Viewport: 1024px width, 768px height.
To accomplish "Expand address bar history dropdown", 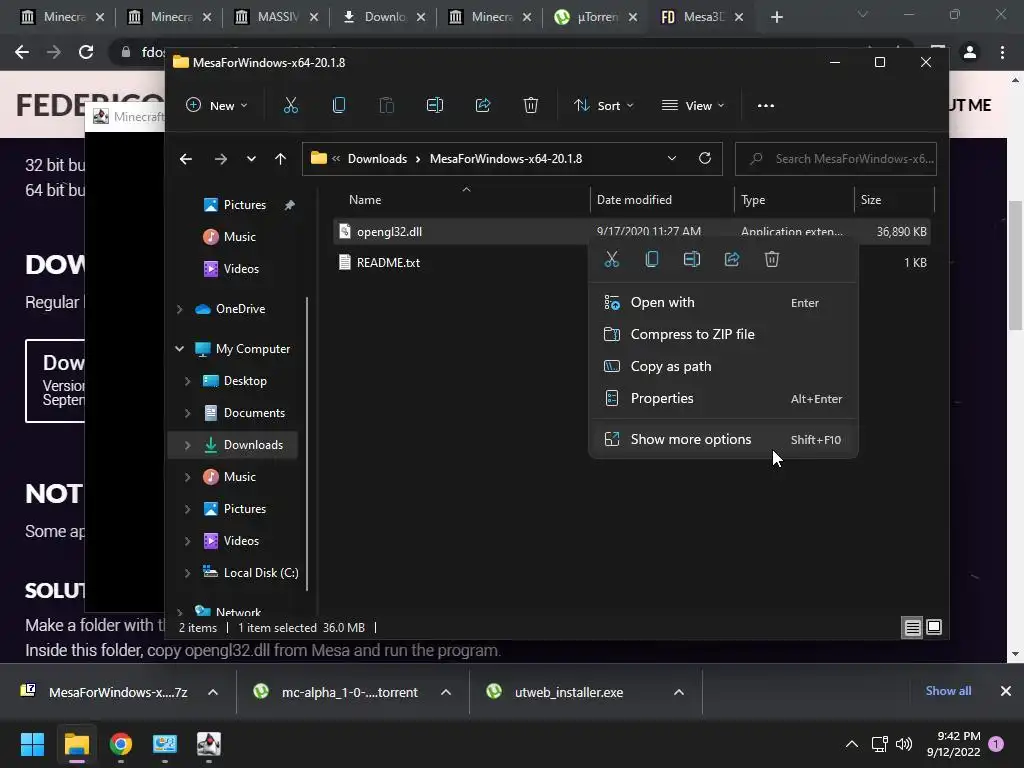I will [x=671, y=159].
